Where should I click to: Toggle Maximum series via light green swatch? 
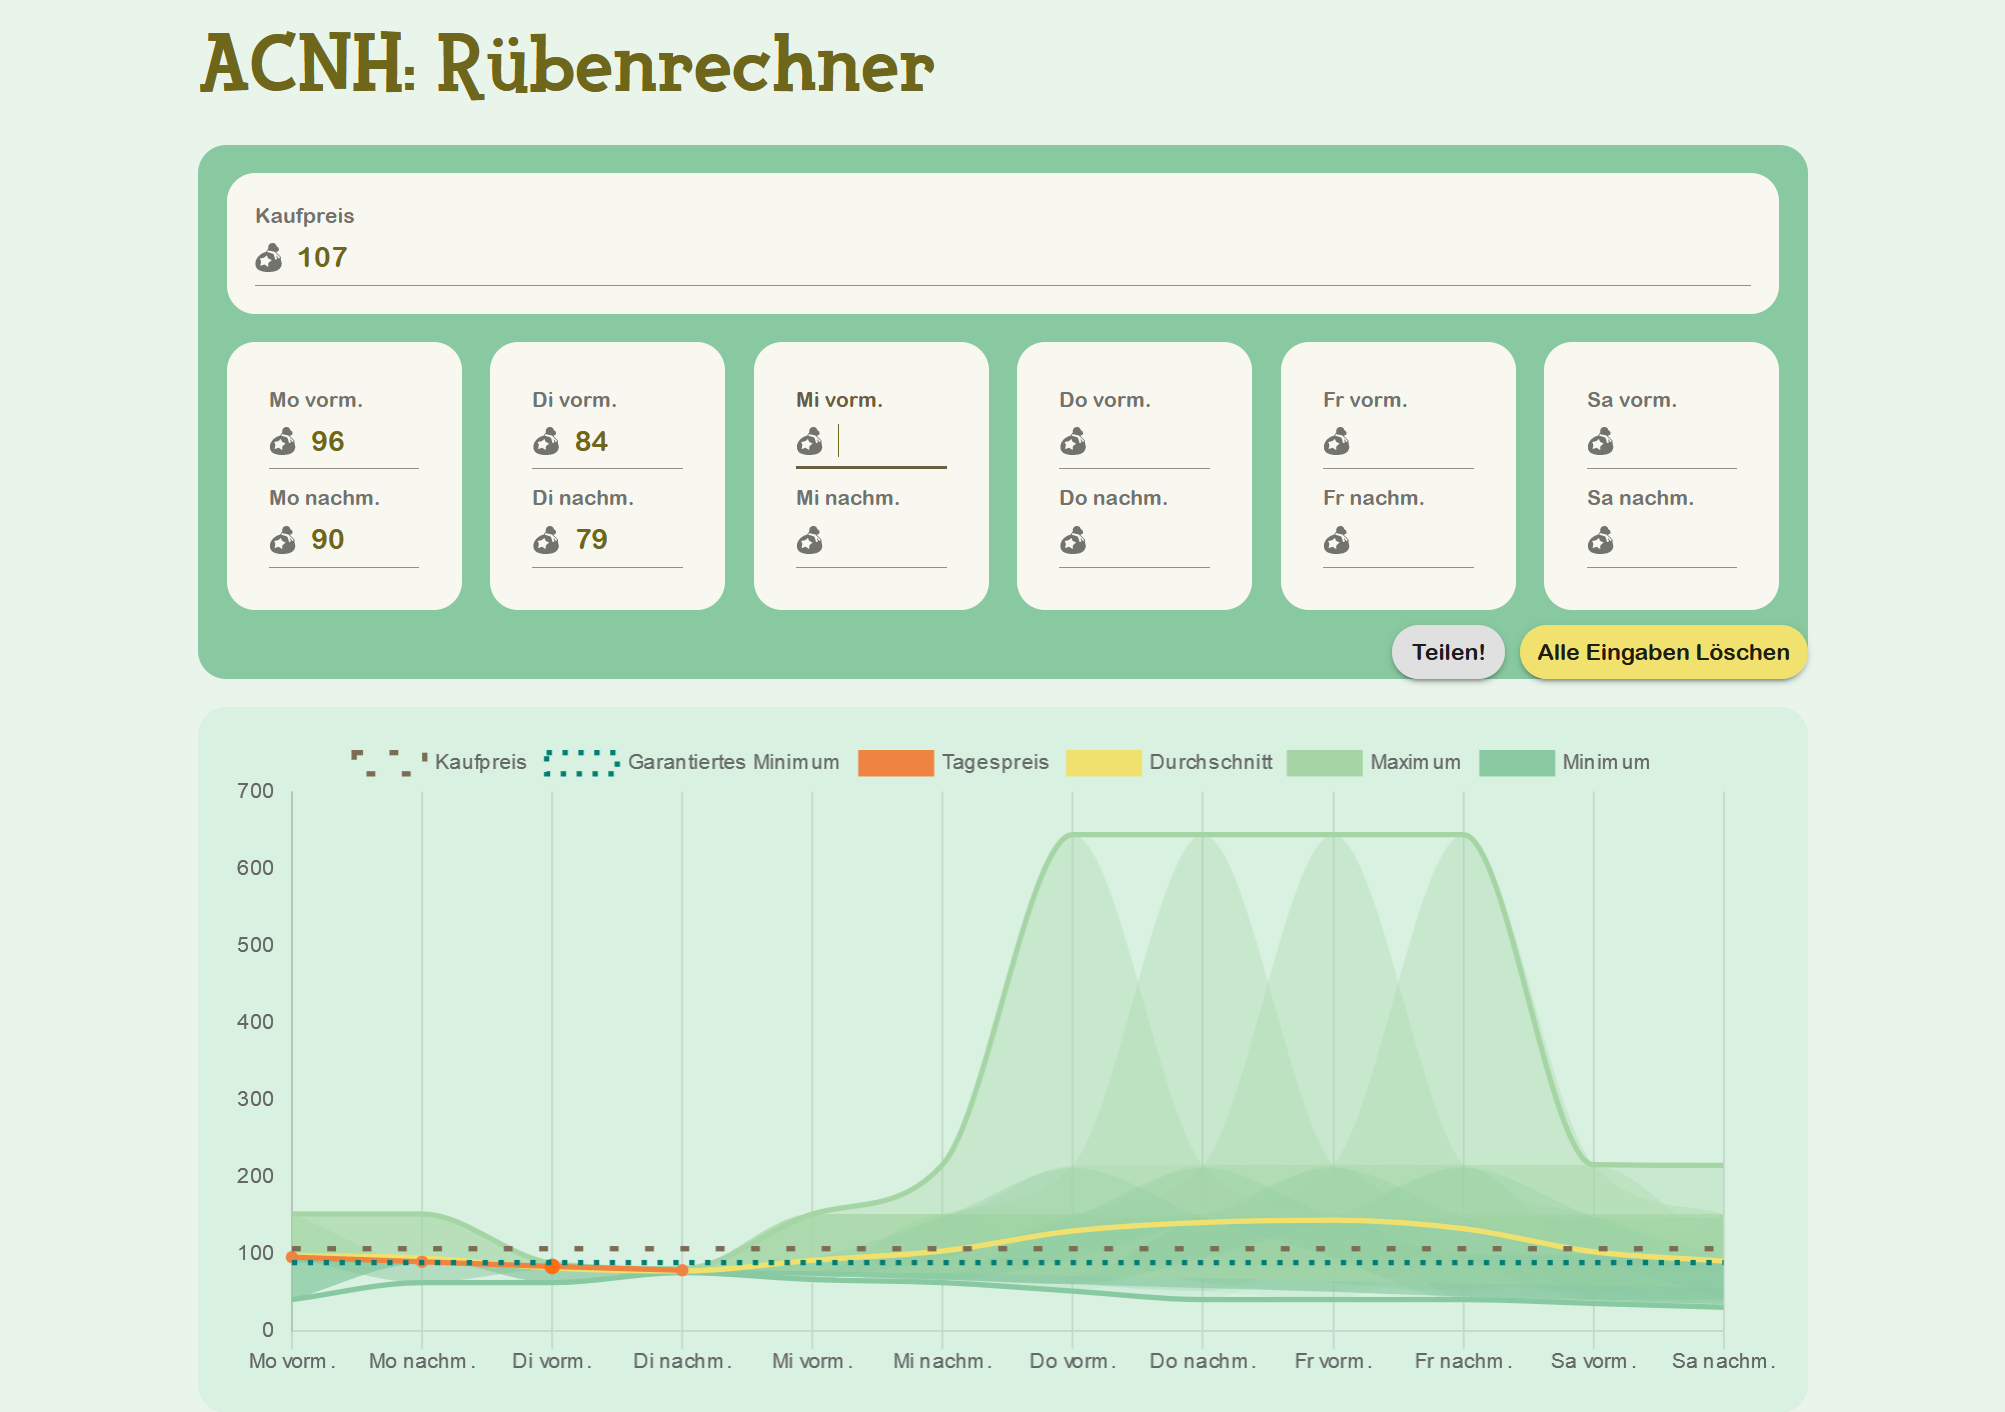click(1325, 762)
